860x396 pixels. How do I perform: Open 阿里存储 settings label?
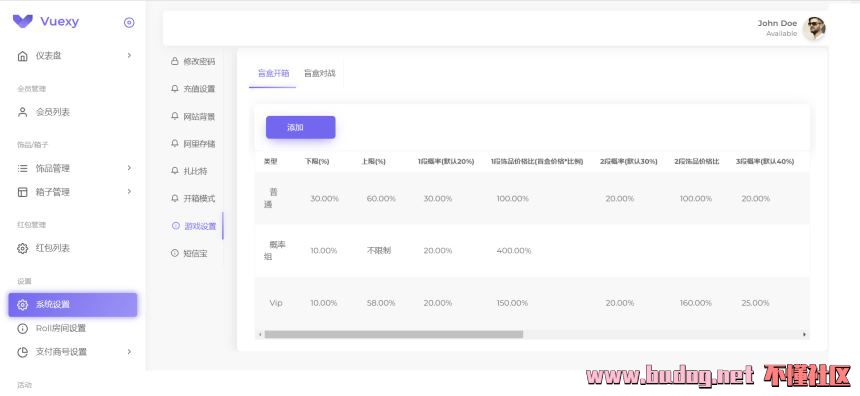(x=199, y=144)
